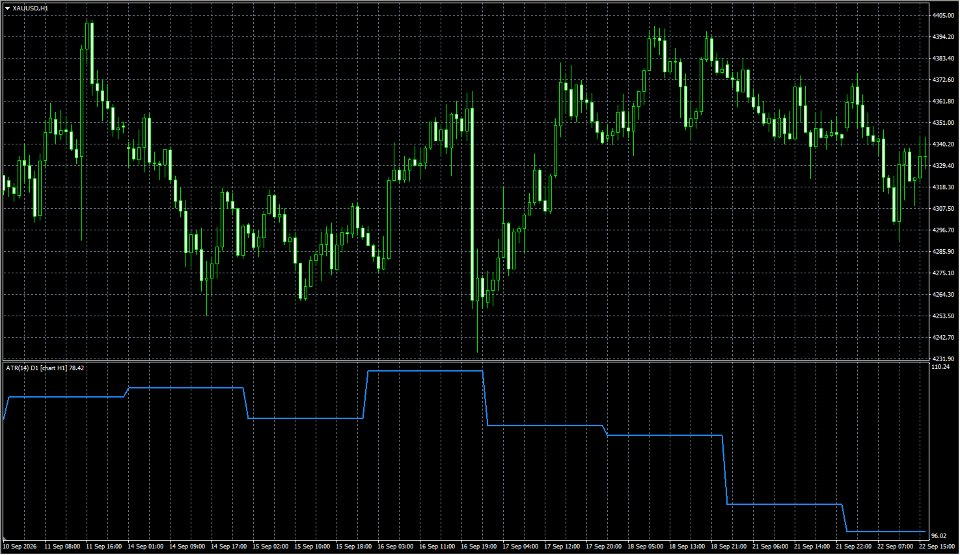Click the 14 Sep 01:00 time label
The image size is (960, 555).
[x=146, y=546]
